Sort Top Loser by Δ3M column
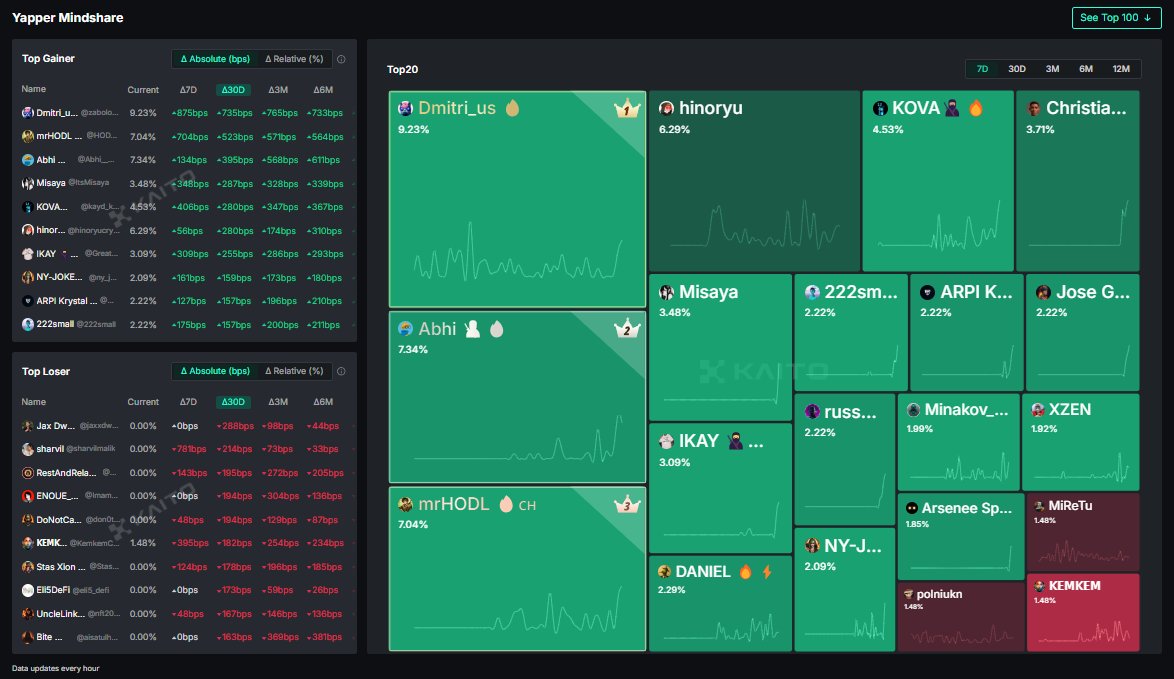 [x=278, y=402]
